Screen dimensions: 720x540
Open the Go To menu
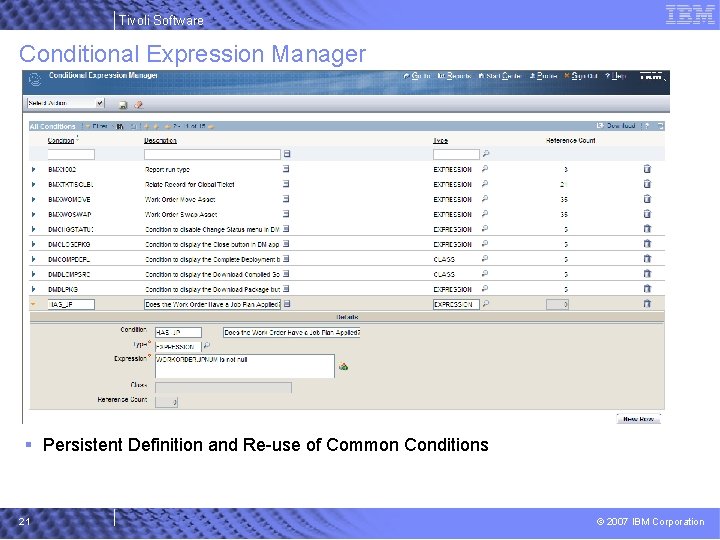(x=416, y=76)
